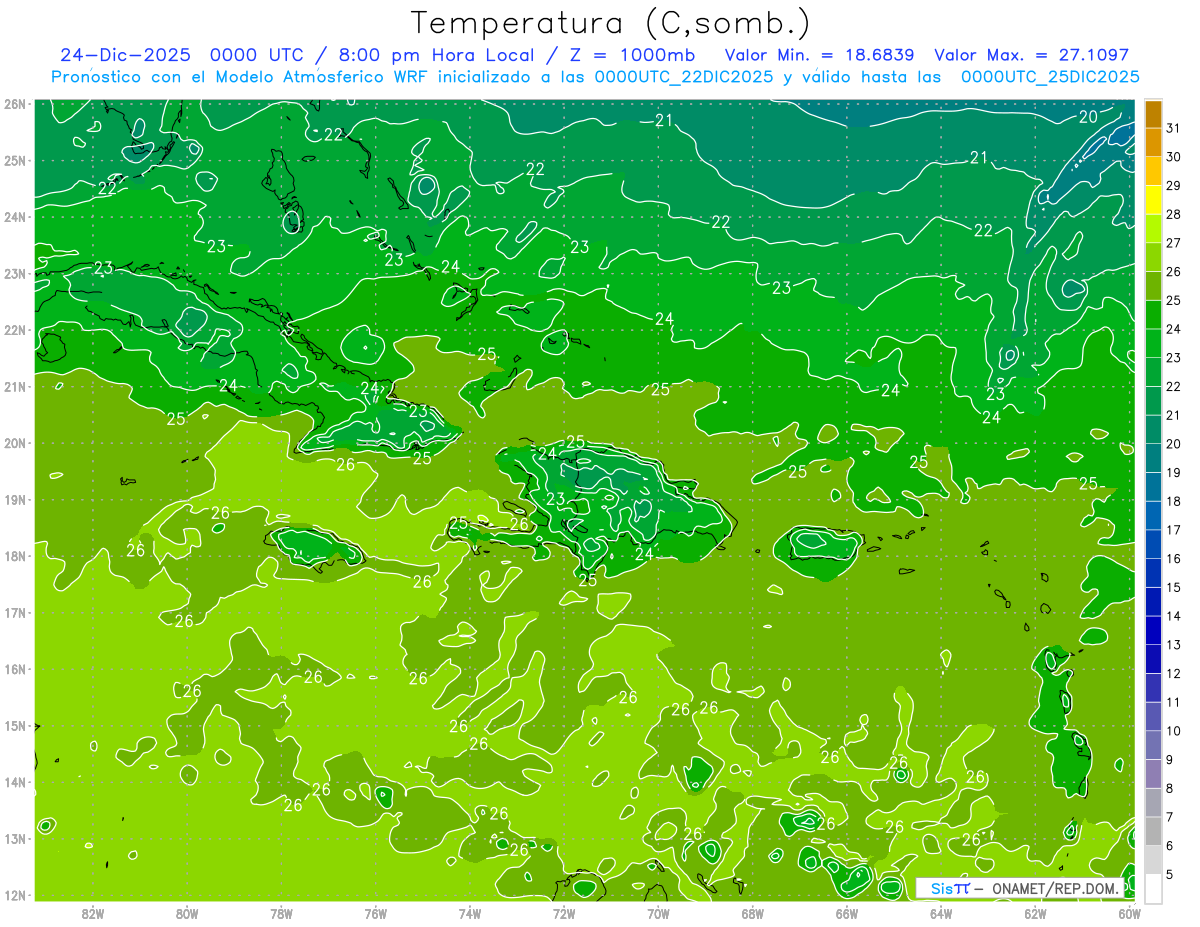Click the 'Valor Max. = 27.1097' text
This screenshot has height=927, width=1200.
coord(1031,55)
